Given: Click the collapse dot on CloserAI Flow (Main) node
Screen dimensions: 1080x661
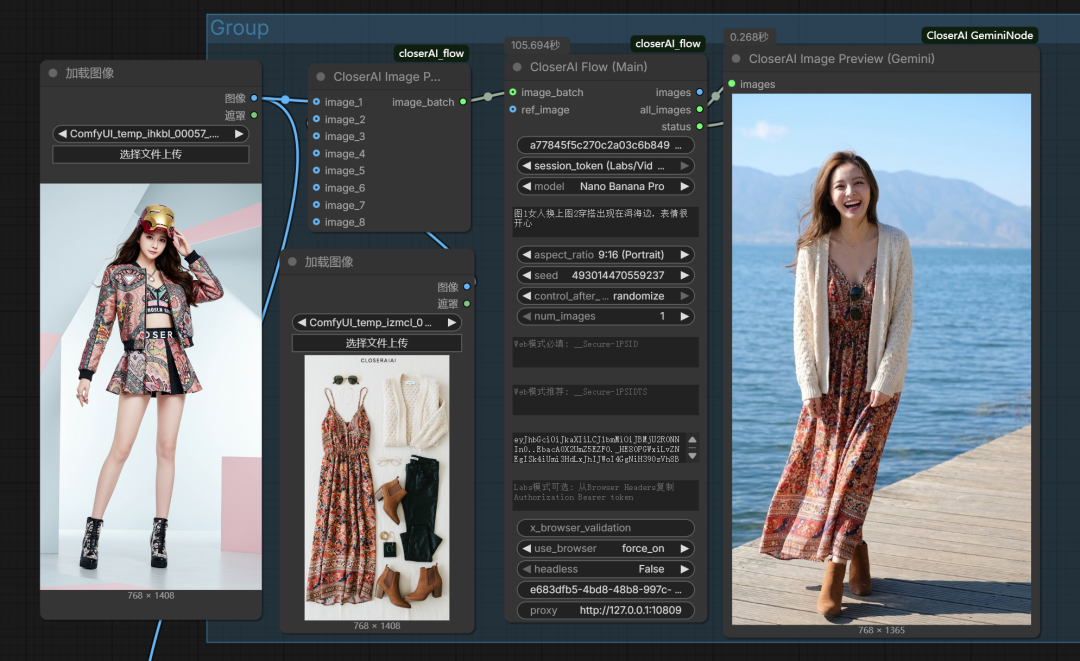Looking at the screenshot, I should tap(517, 67).
